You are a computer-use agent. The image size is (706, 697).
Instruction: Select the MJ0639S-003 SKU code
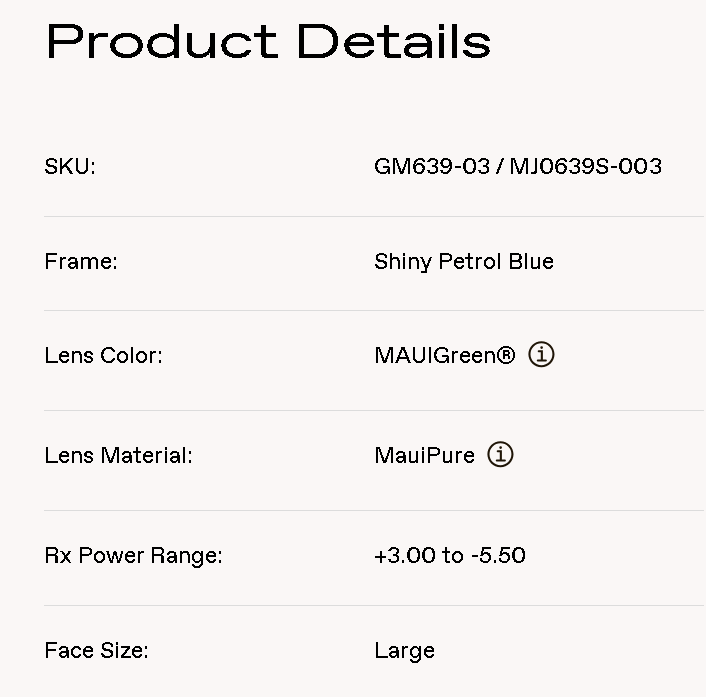(x=585, y=166)
